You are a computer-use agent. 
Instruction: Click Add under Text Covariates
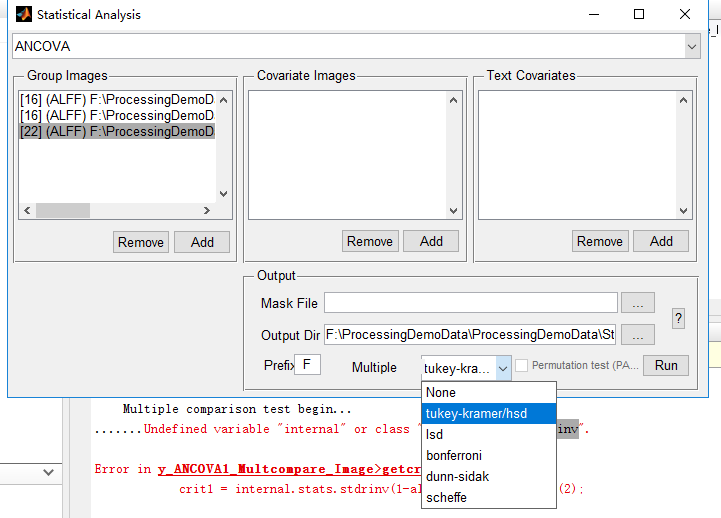[x=661, y=241]
